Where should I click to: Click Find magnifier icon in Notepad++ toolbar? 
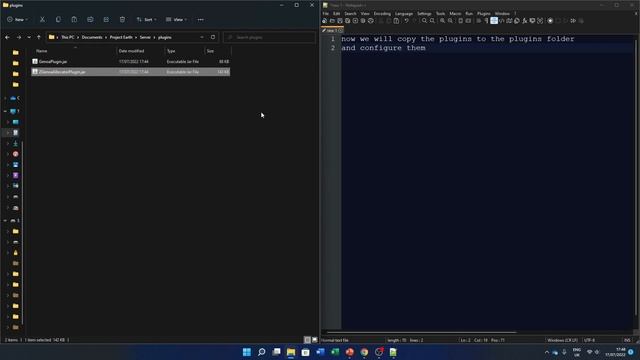coord(424,20)
